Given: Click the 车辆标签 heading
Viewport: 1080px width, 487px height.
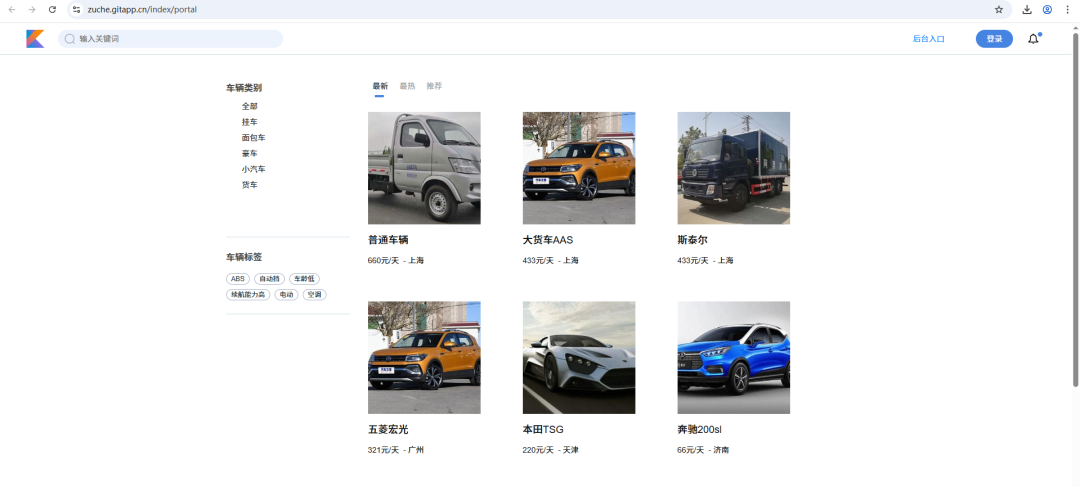Looking at the screenshot, I should (244, 257).
